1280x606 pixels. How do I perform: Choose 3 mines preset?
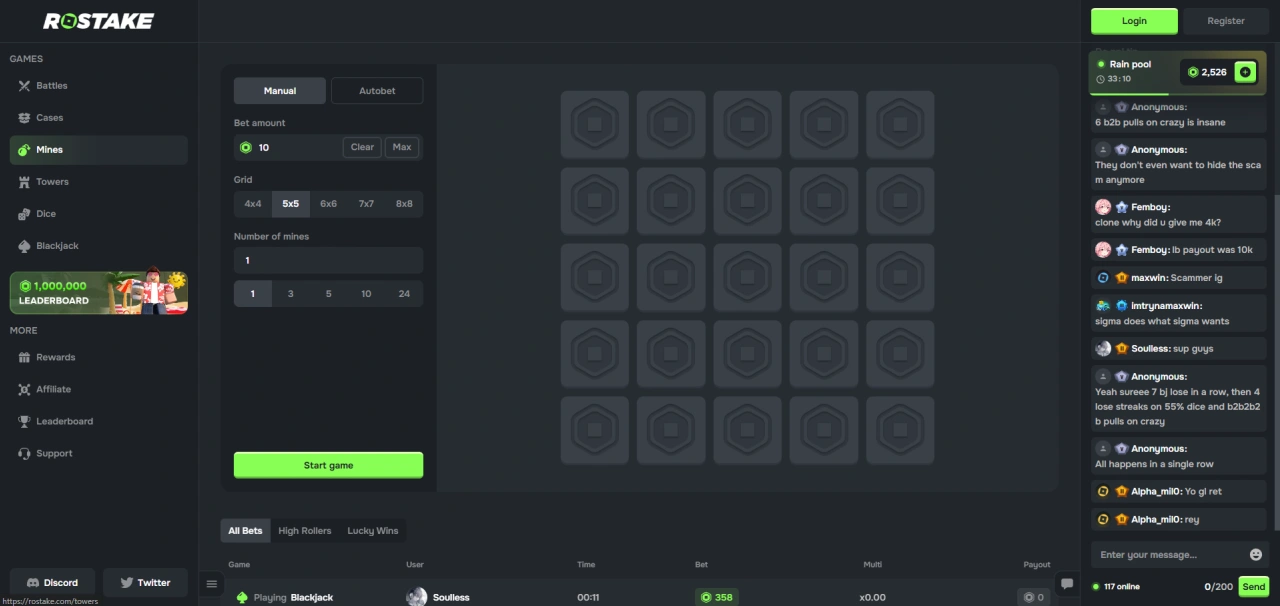pyautogui.click(x=291, y=294)
